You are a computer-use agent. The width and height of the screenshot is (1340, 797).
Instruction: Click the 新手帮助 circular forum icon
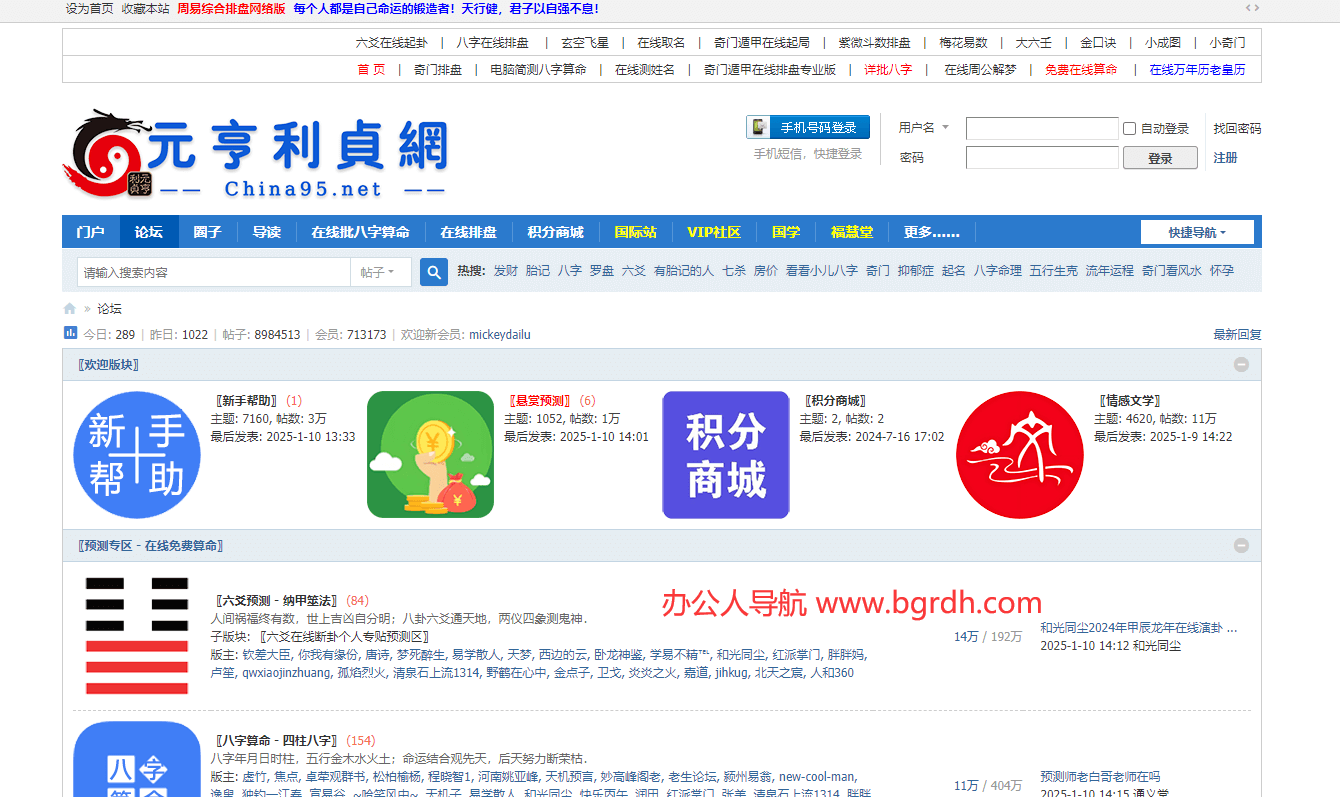(137, 455)
